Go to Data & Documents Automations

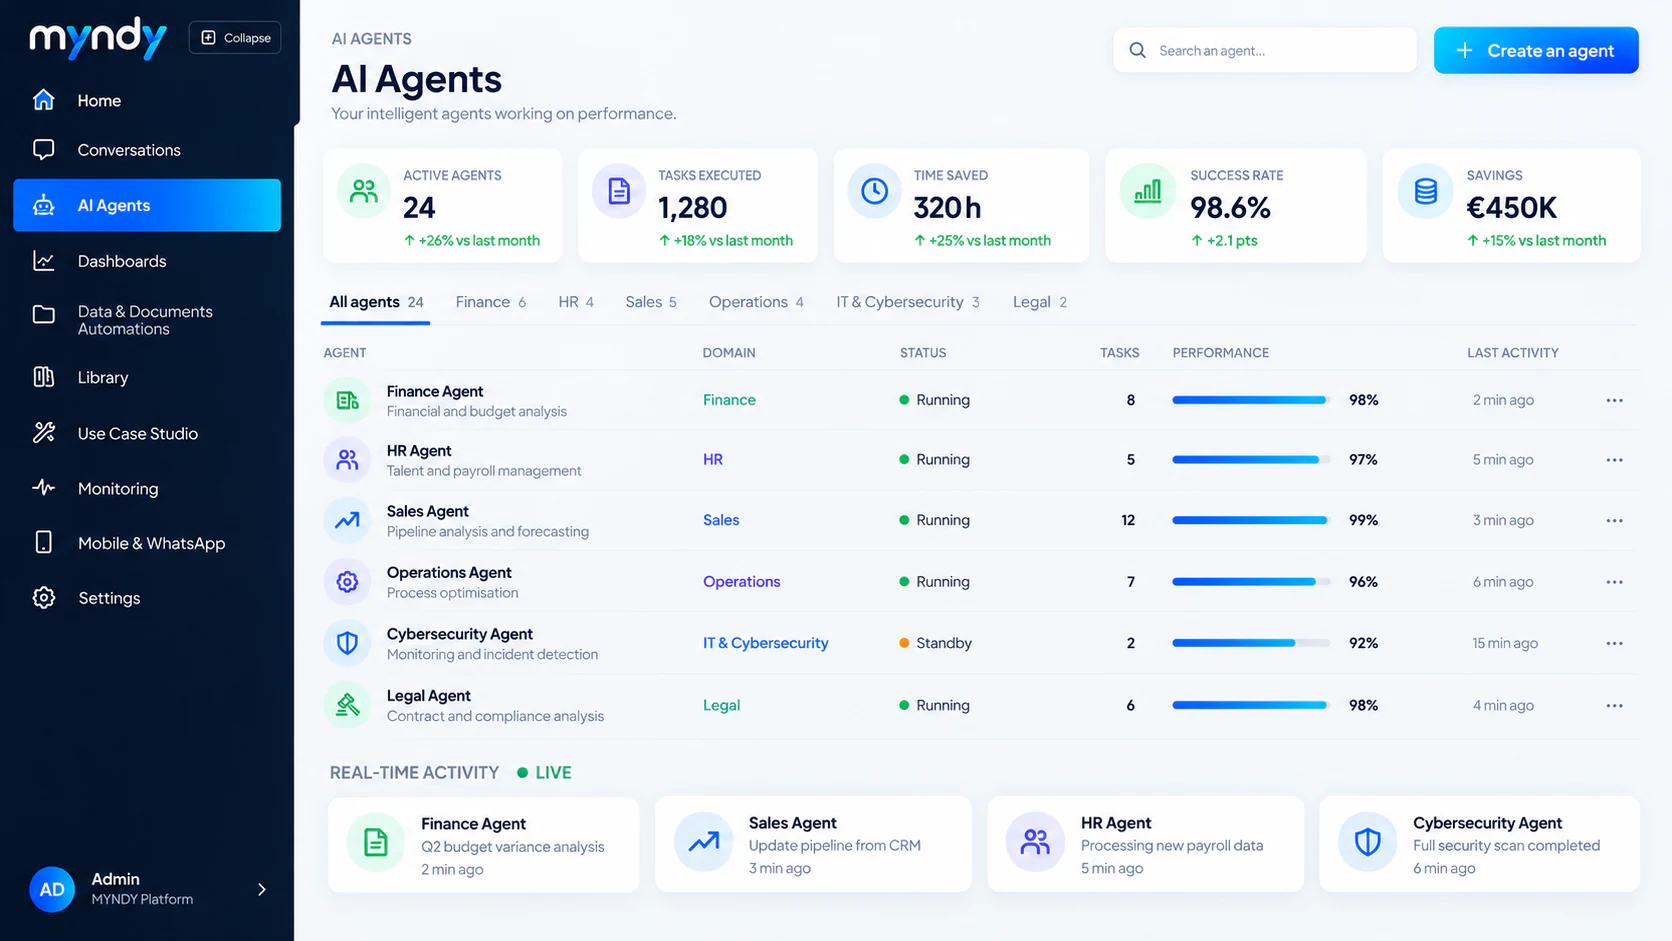coord(123,320)
